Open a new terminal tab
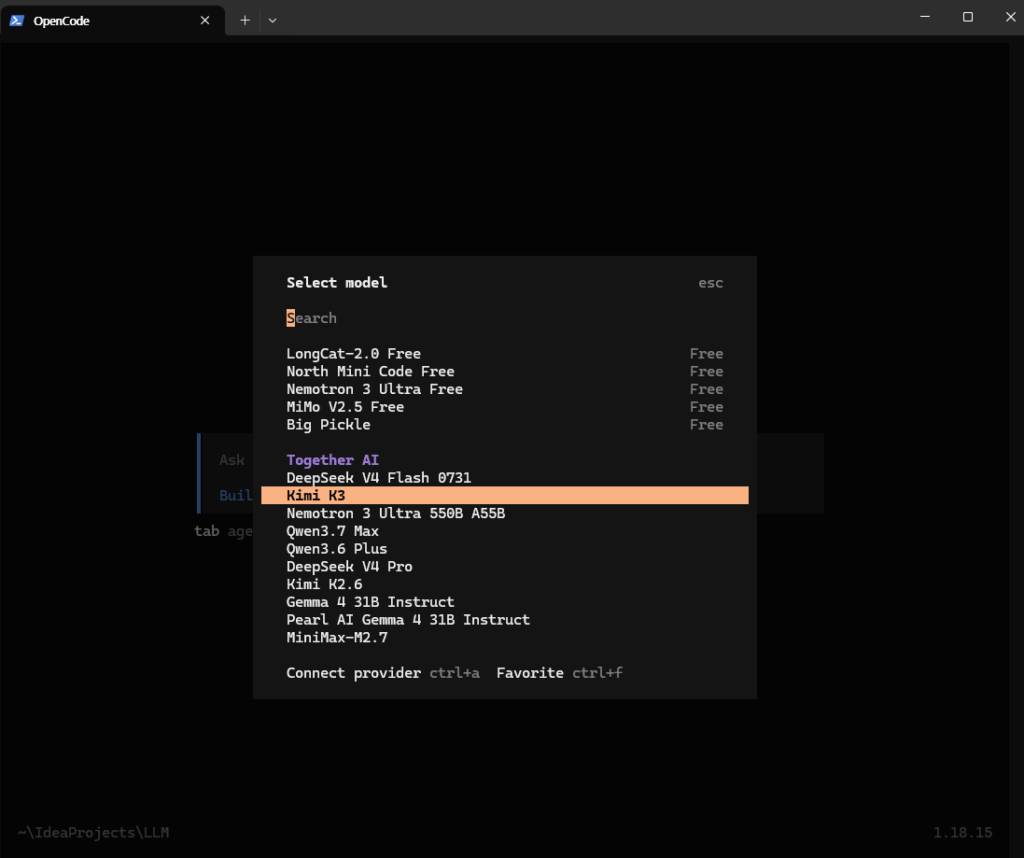Screen dimensions: 1024x858 point(244,20)
